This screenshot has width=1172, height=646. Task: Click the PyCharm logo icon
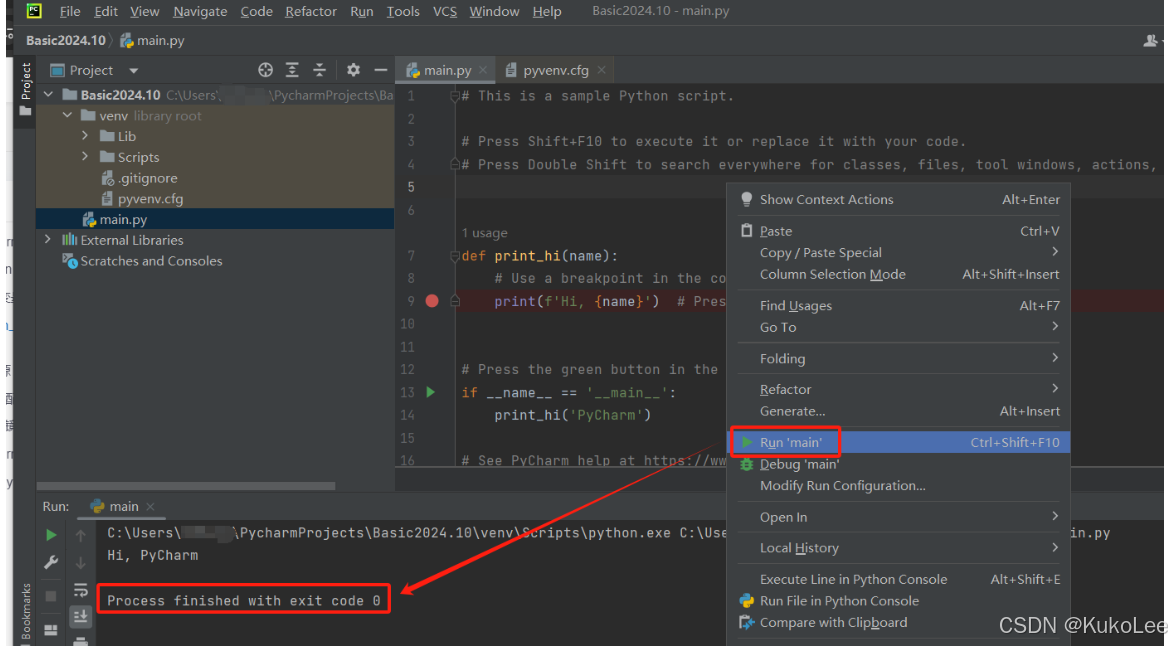[34, 10]
